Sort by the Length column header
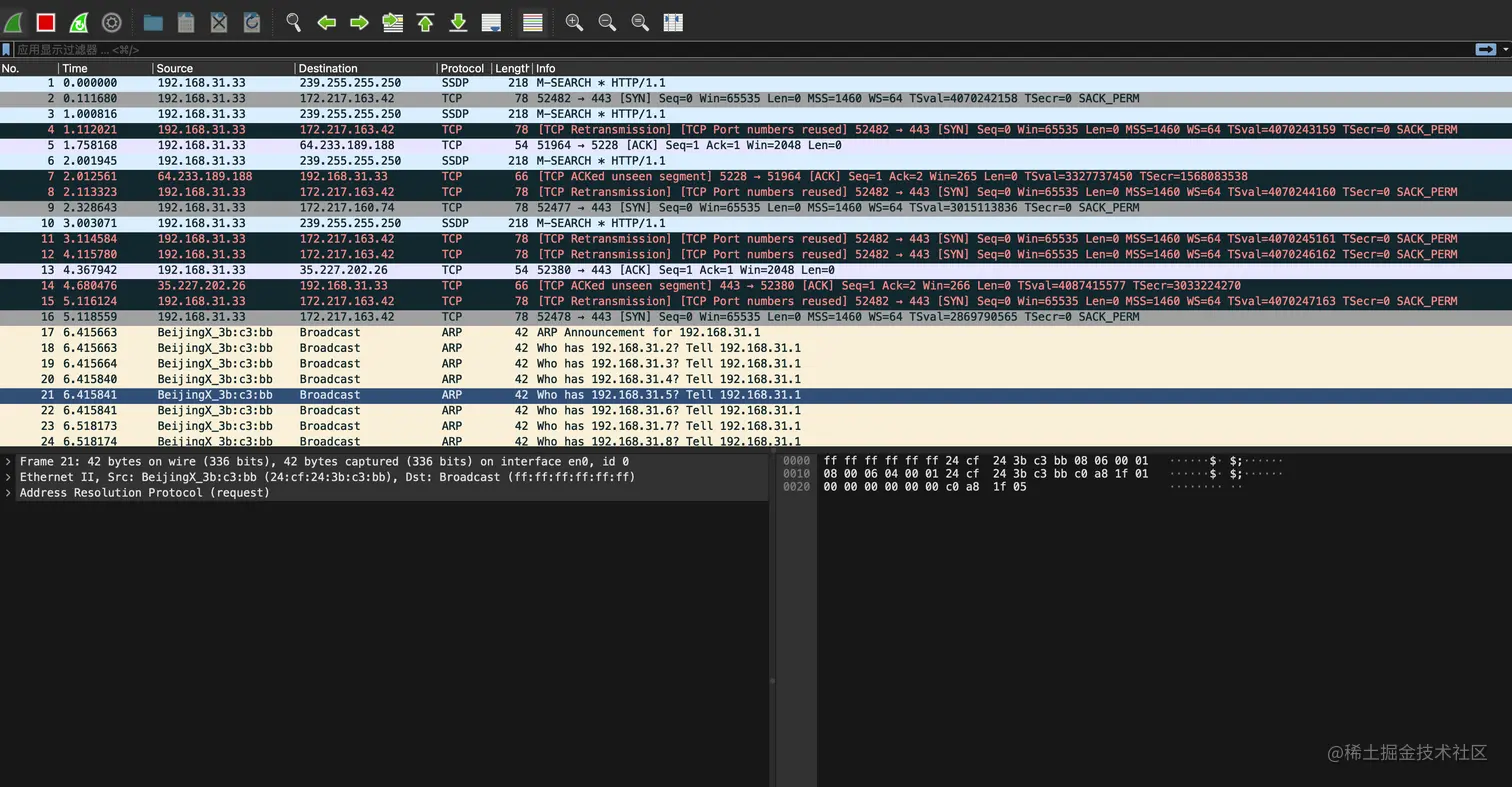Screen dimensions: 1512x787 pyautogui.click(x=512, y=68)
